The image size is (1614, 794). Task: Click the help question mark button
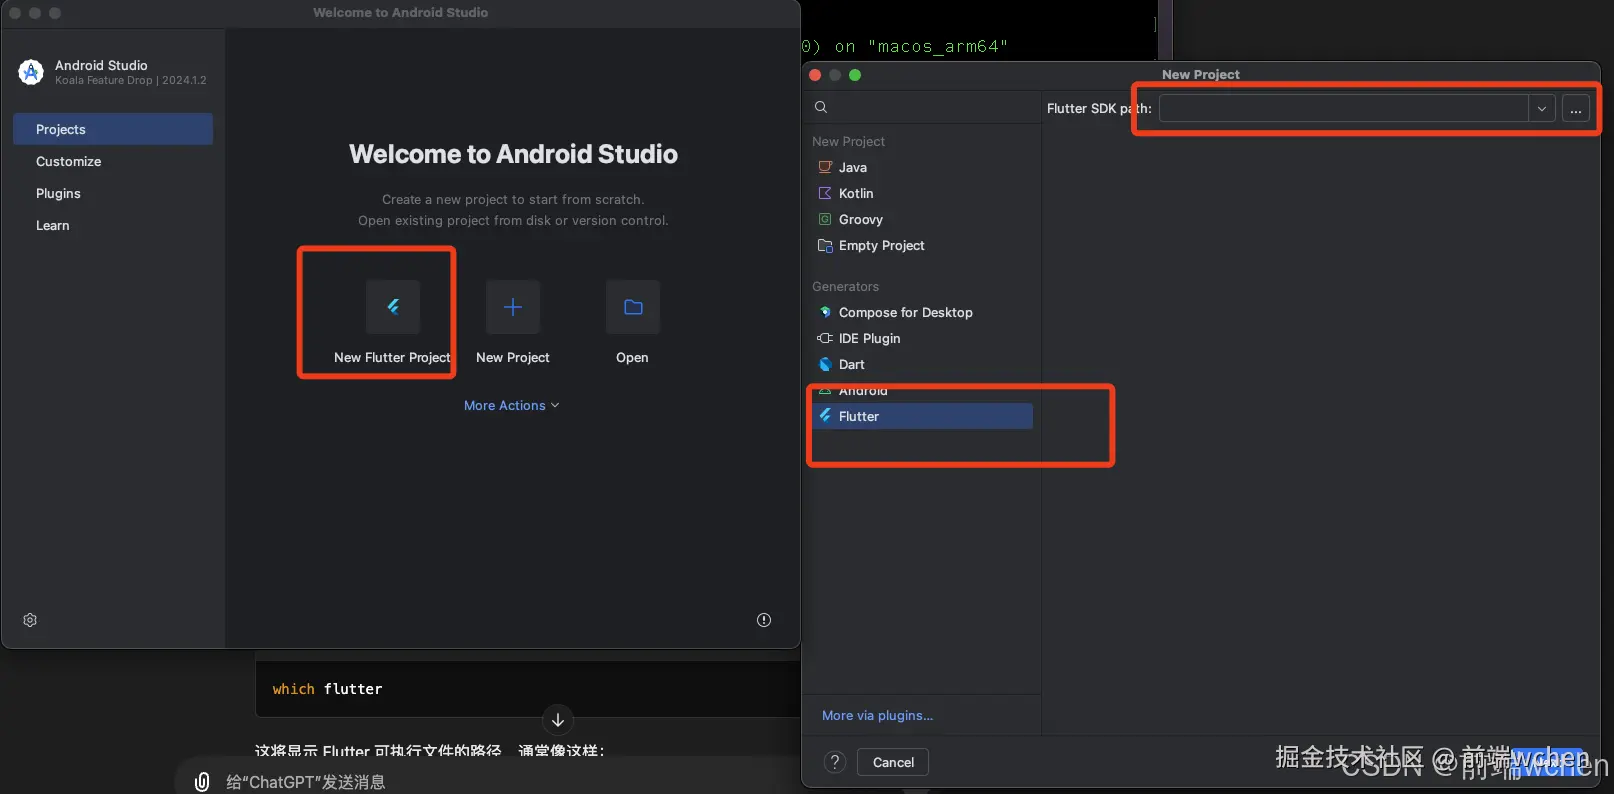(835, 762)
